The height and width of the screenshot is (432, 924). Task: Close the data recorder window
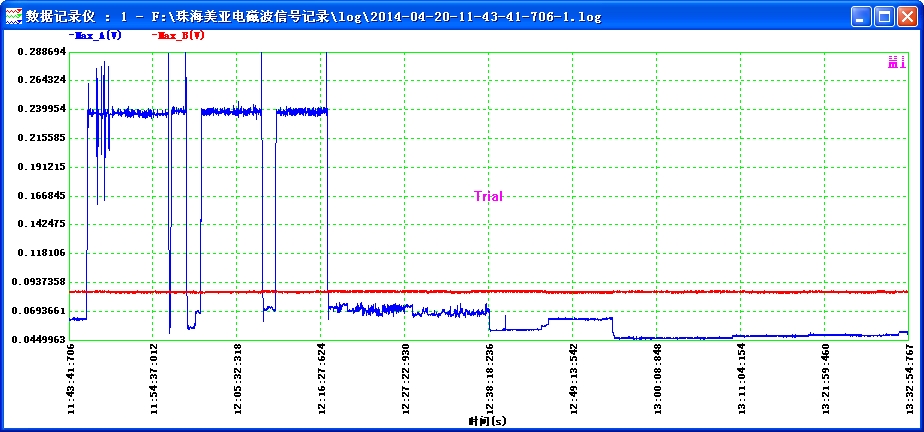pos(906,17)
